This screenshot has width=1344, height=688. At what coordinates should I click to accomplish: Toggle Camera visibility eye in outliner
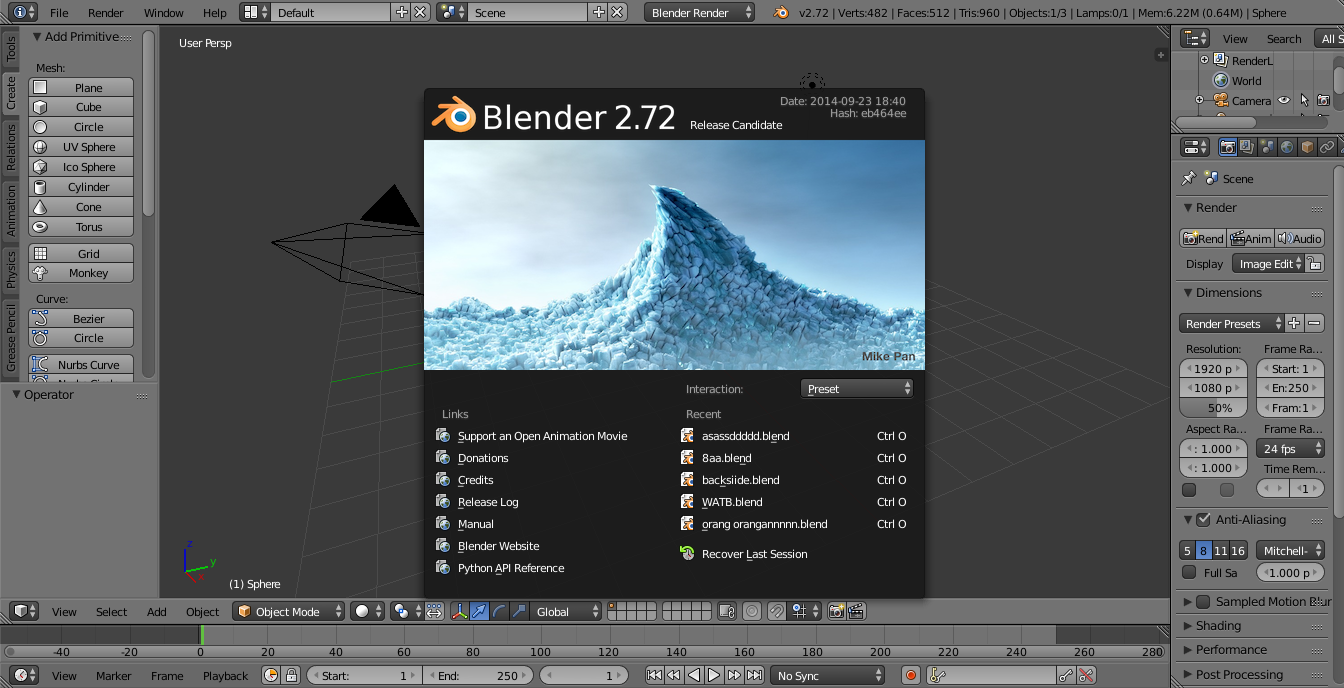pos(1284,100)
